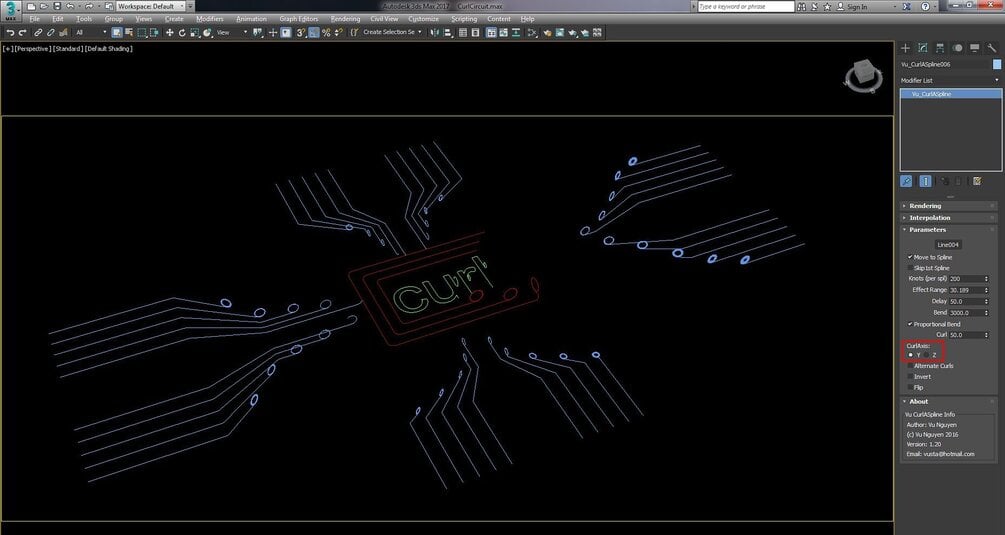Toggle Window/Crossing selection mode
Image resolution: width=1005 pixels, height=535 pixels.
click(154, 33)
